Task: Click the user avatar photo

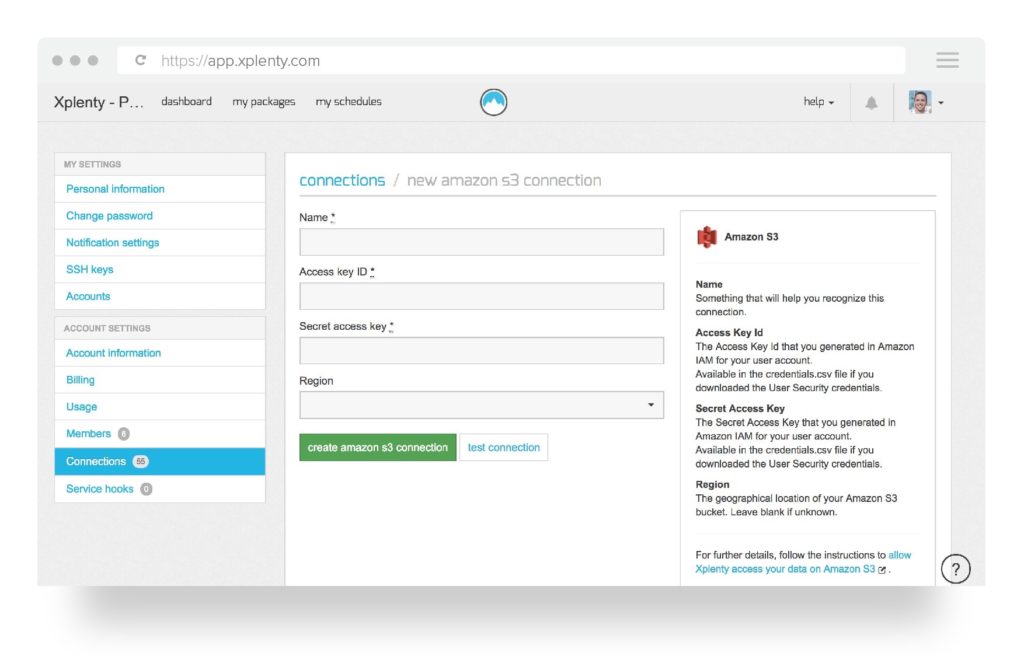Action: point(920,102)
